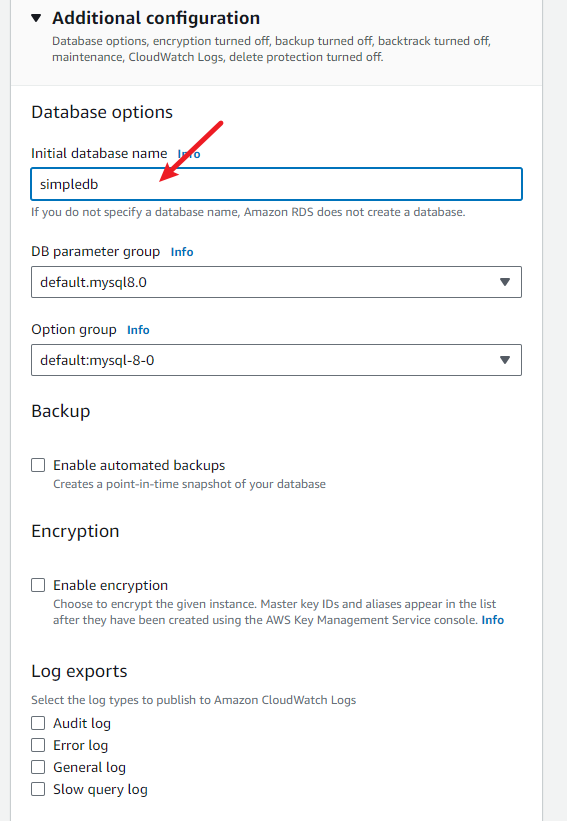The height and width of the screenshot is (821, 567).
Task: Collapse the Additional configuration section
Action: tap(36, 18)
